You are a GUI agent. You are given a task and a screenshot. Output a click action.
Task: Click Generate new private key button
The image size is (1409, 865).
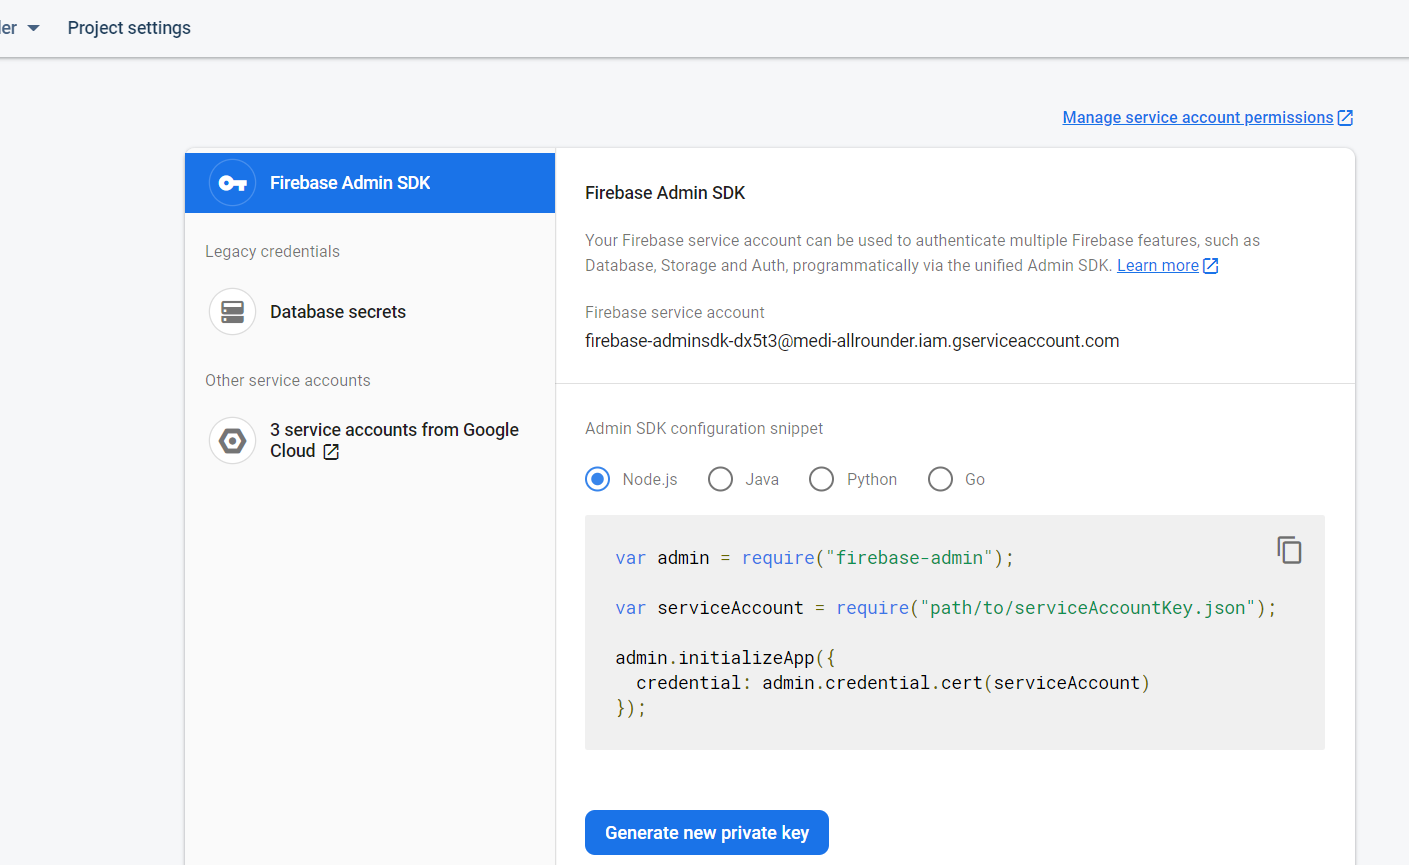point(707,833)
